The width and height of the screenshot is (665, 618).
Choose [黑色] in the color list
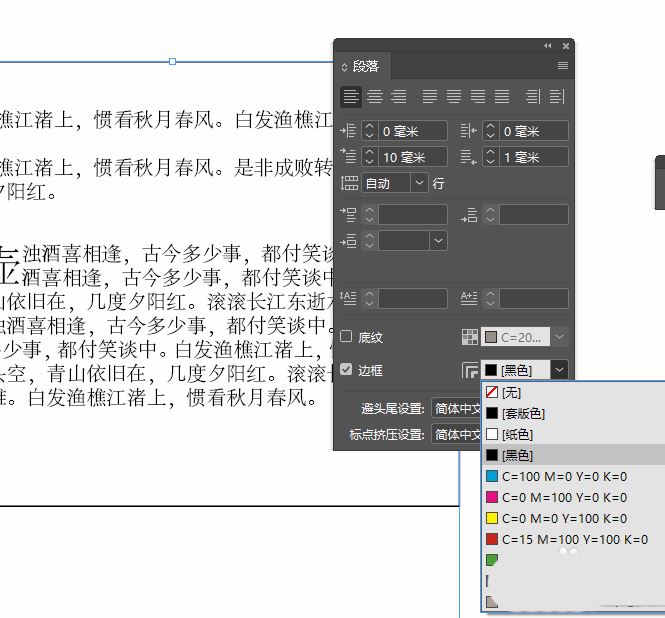[573, 455]
